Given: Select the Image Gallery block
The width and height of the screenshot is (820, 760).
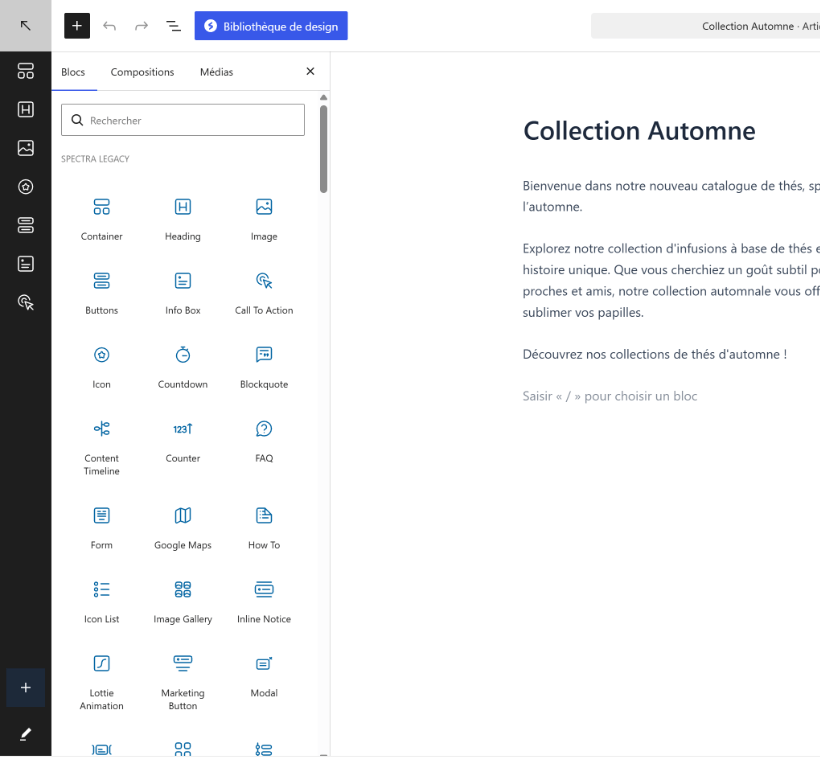Looking at the screenshot, I should coord(183,602).
